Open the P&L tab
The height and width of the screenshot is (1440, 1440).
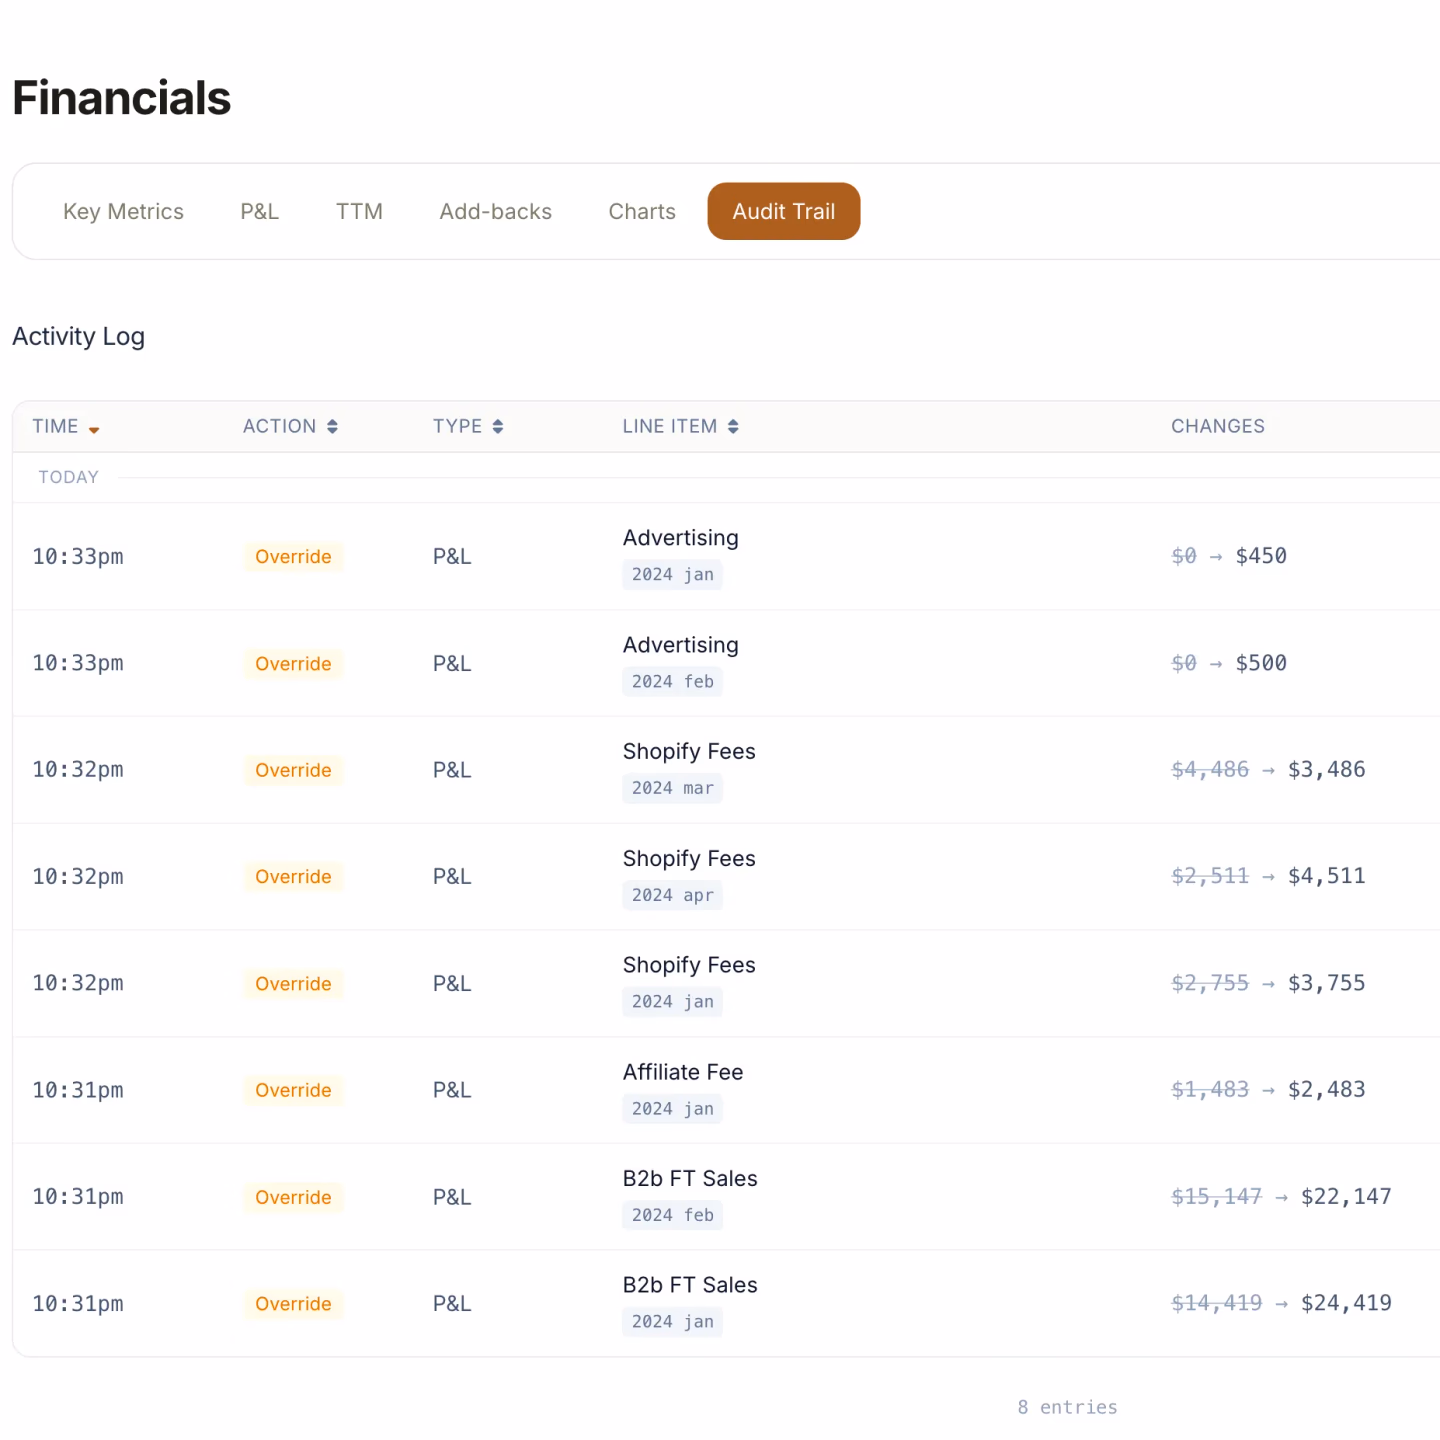tap(259, 211)
